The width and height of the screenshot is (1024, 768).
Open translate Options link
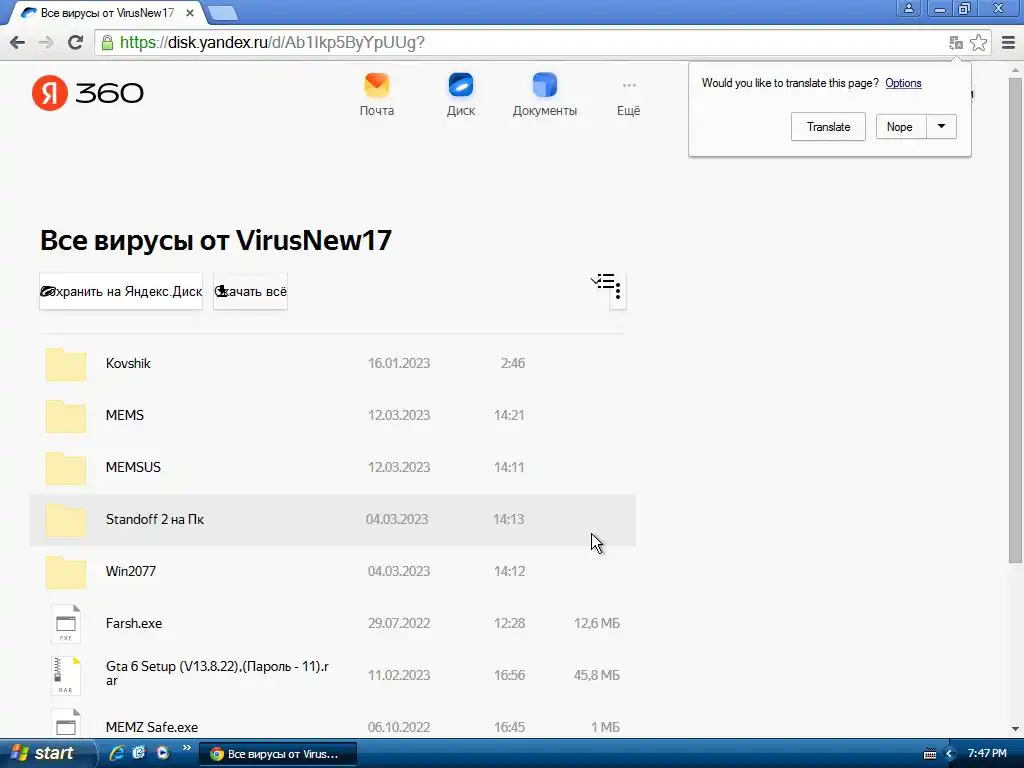coord(903,83)
